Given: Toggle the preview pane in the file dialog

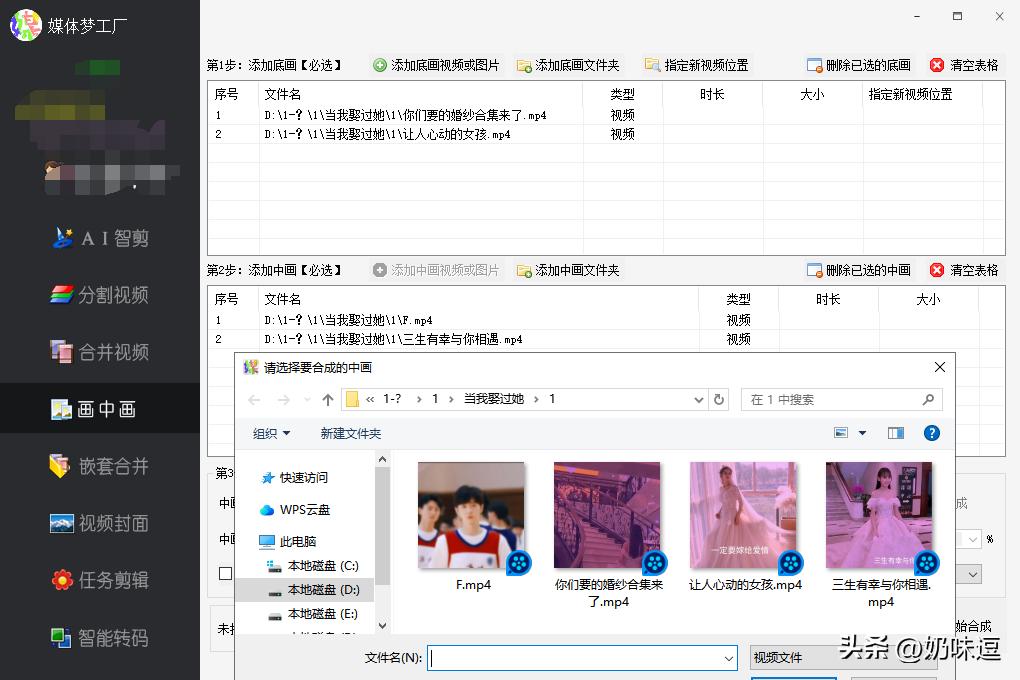Looking at the screenshot, I should point(893,433).
